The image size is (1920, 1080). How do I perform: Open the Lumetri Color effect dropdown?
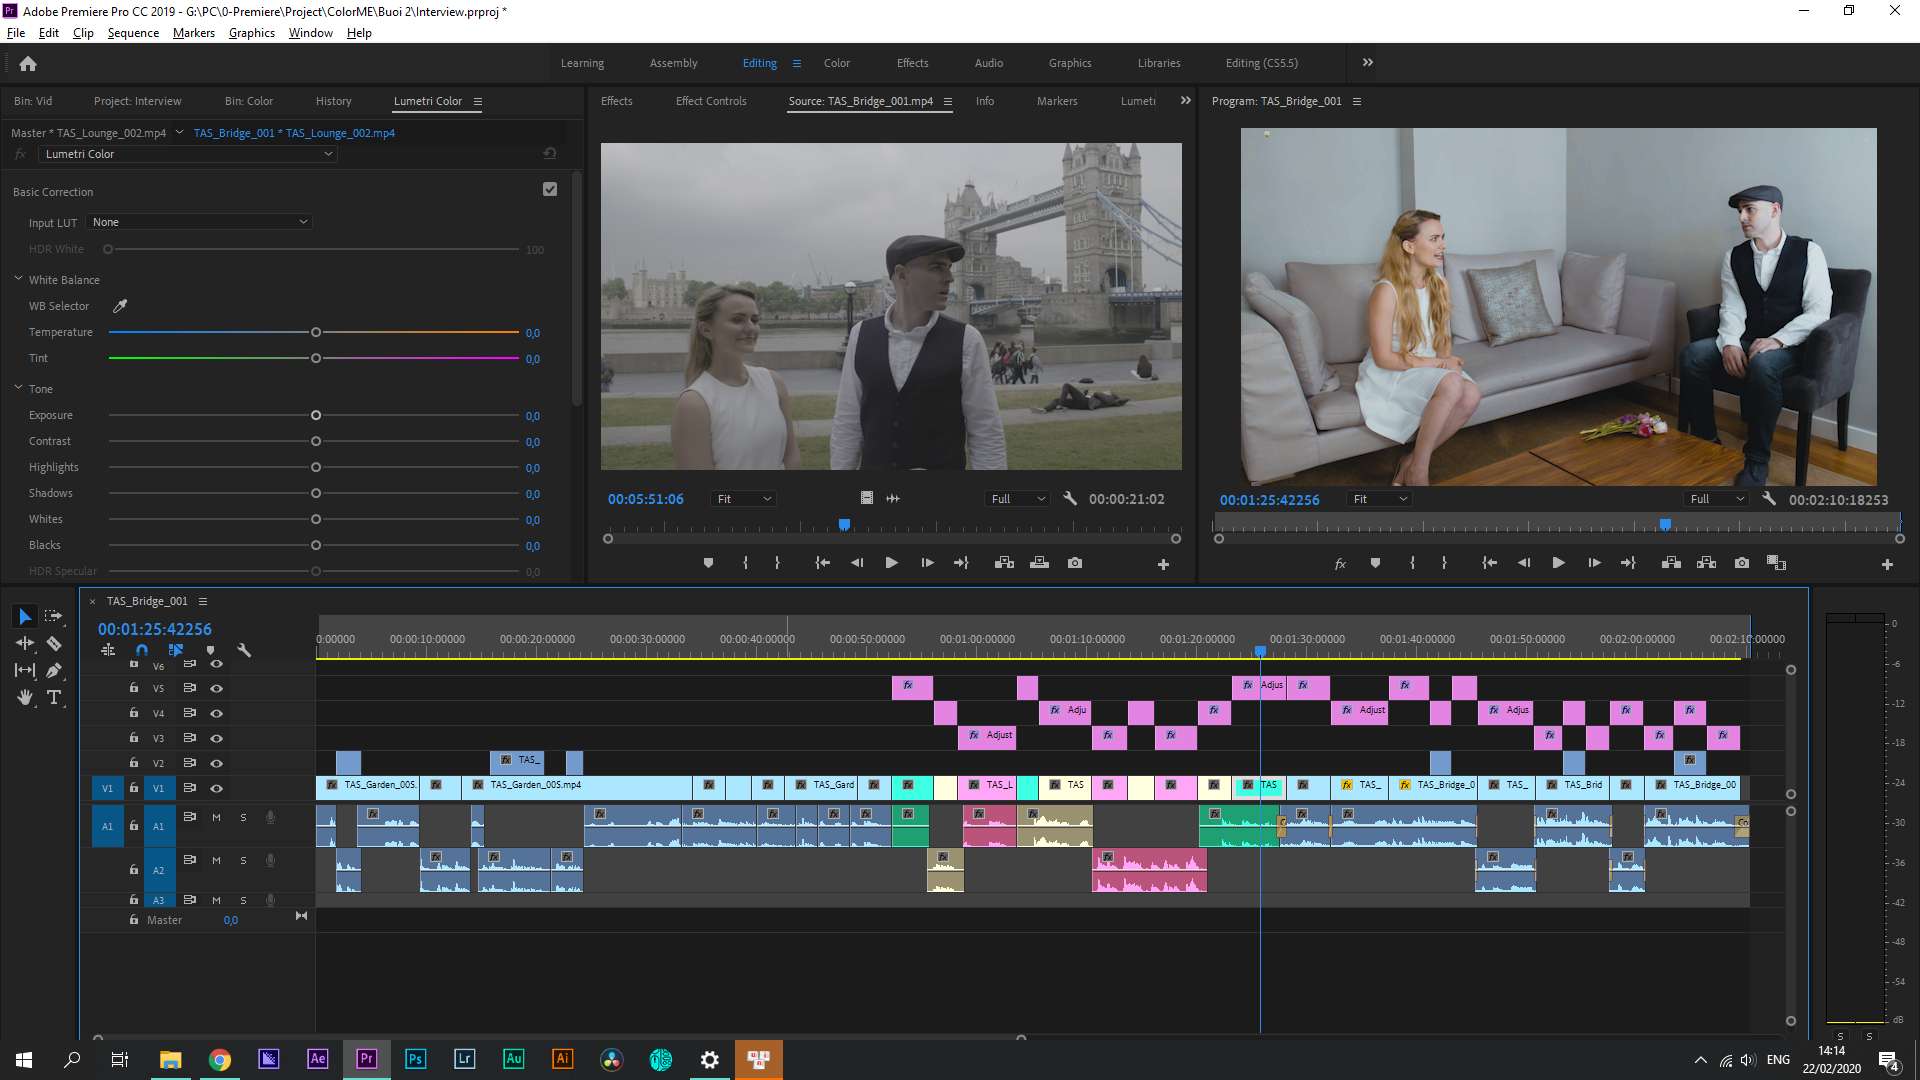coord(187,154)
